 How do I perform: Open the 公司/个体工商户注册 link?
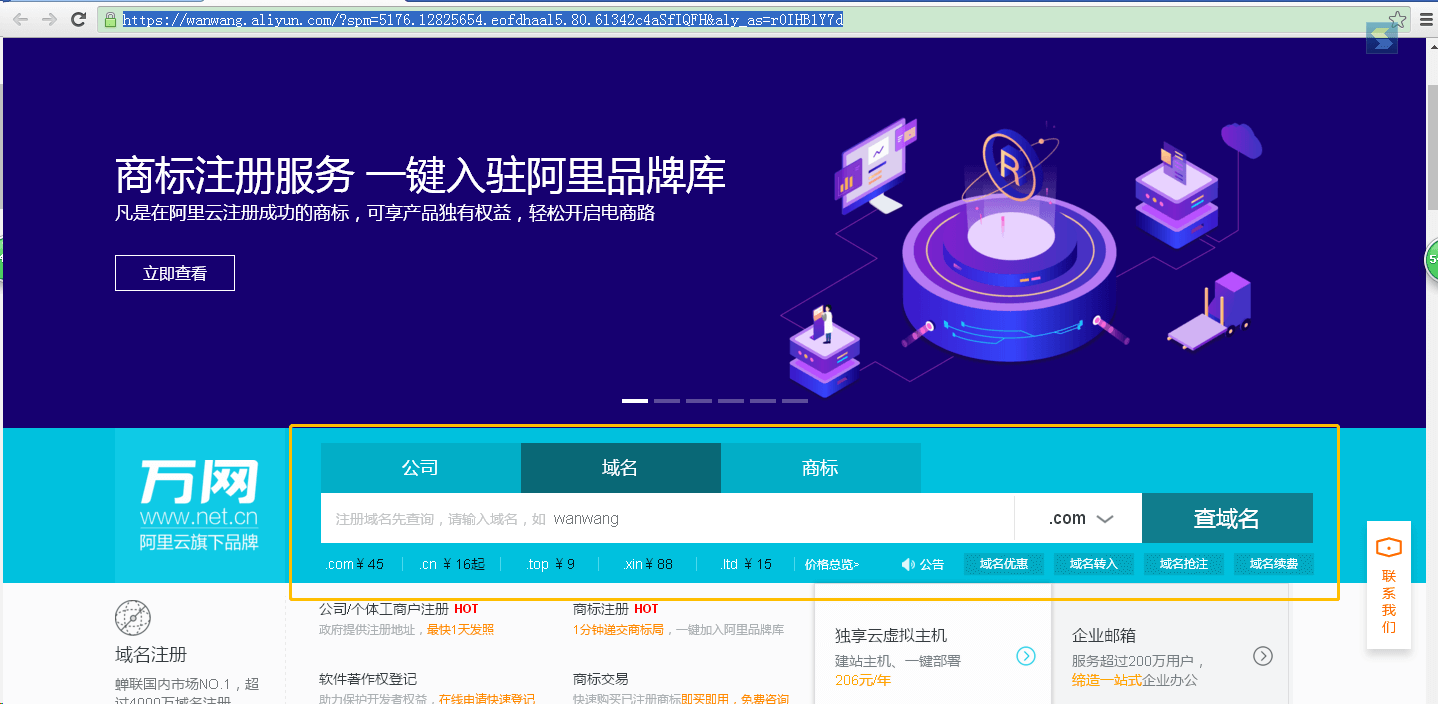coord(384,609)
